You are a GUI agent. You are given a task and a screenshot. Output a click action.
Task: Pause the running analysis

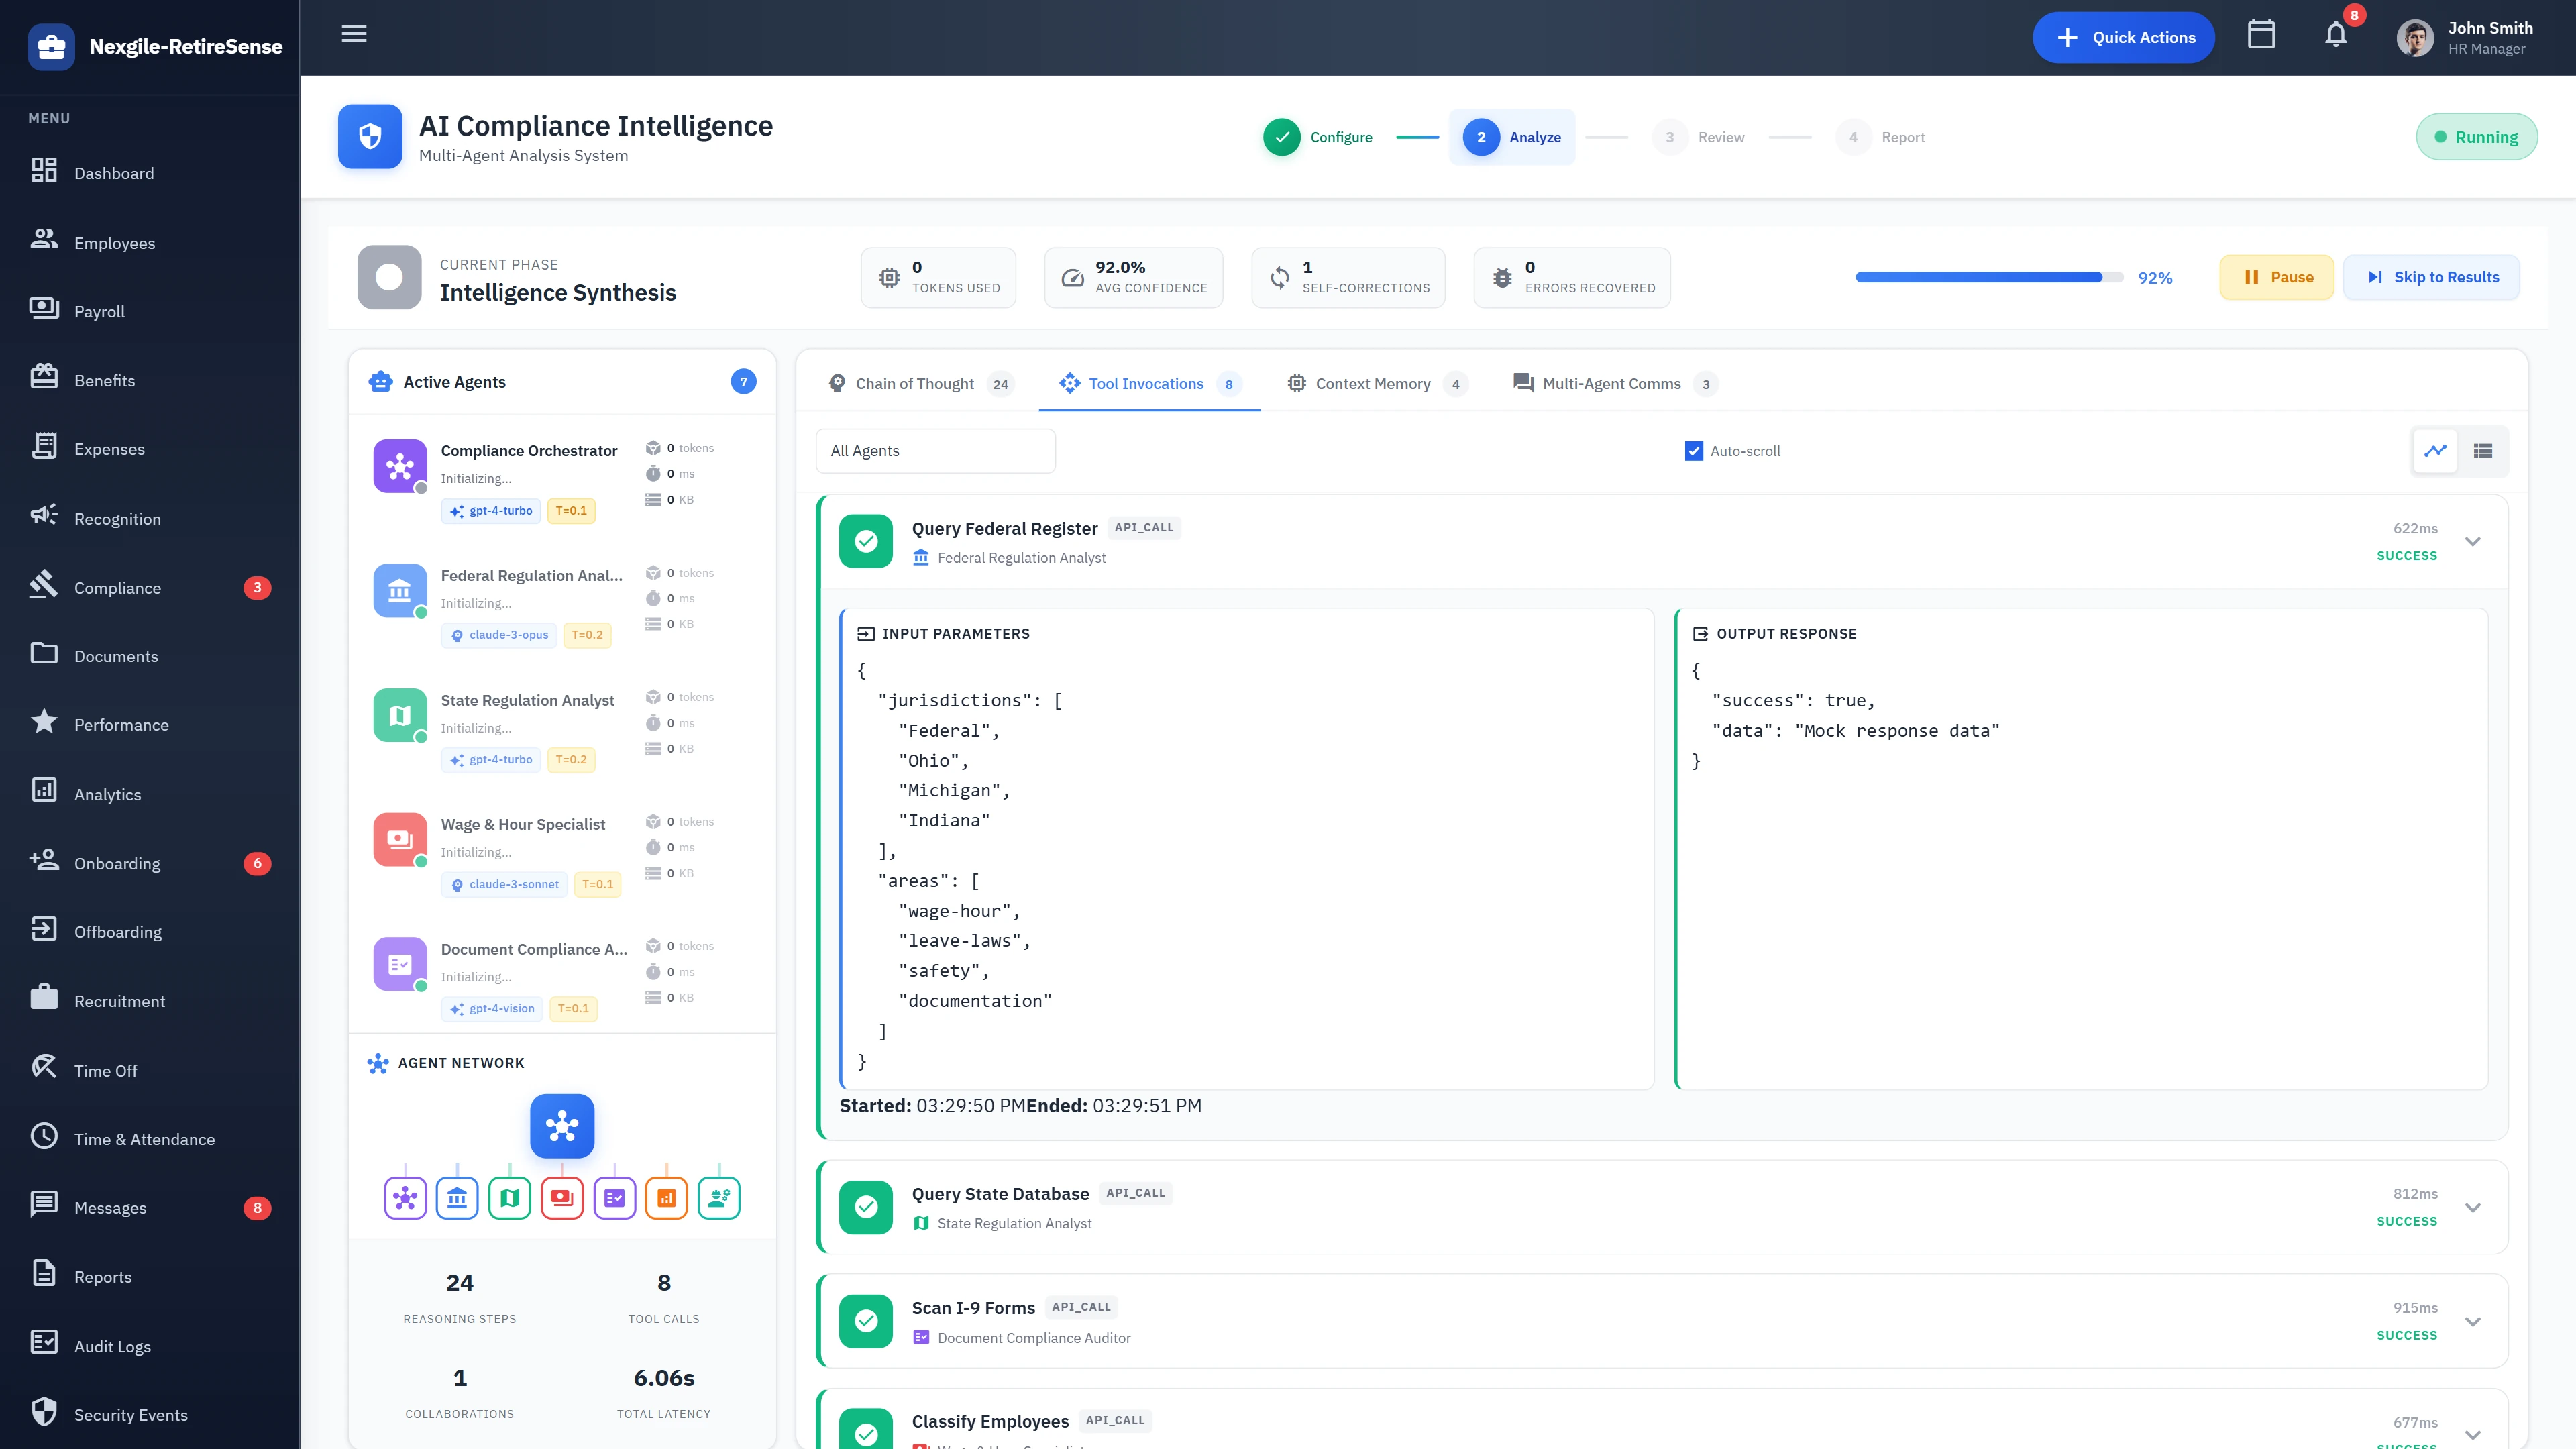click(2277, 277)
